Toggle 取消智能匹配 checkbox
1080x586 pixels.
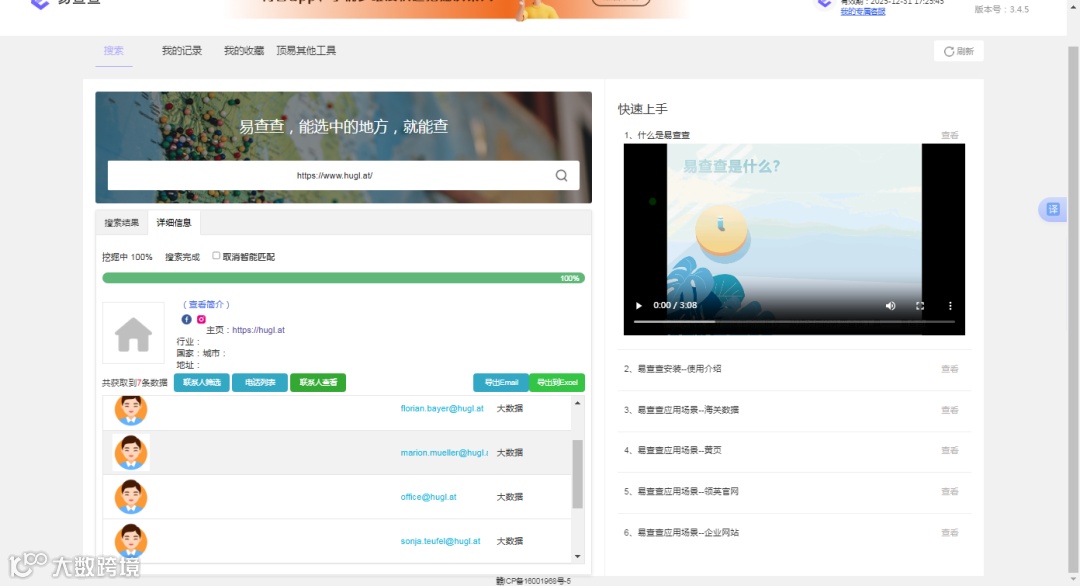[x=216, y=256]
